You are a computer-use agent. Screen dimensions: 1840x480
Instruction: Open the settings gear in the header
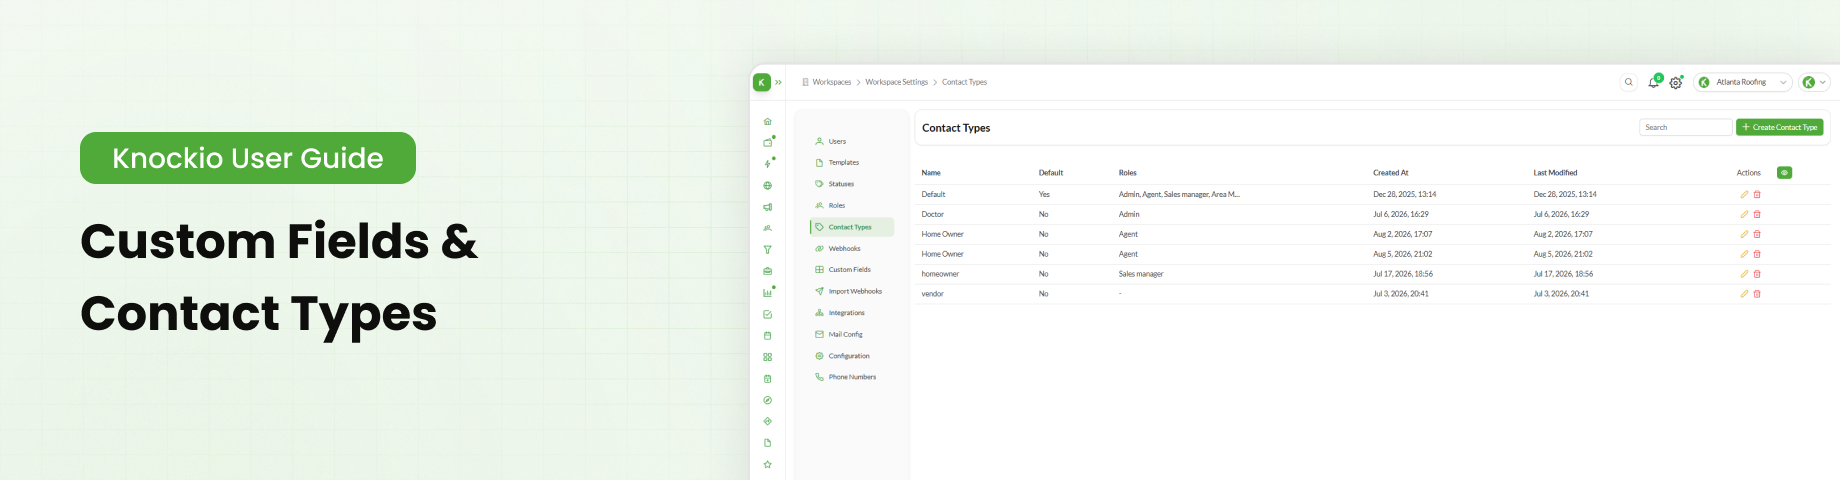tap(1676, 83)
